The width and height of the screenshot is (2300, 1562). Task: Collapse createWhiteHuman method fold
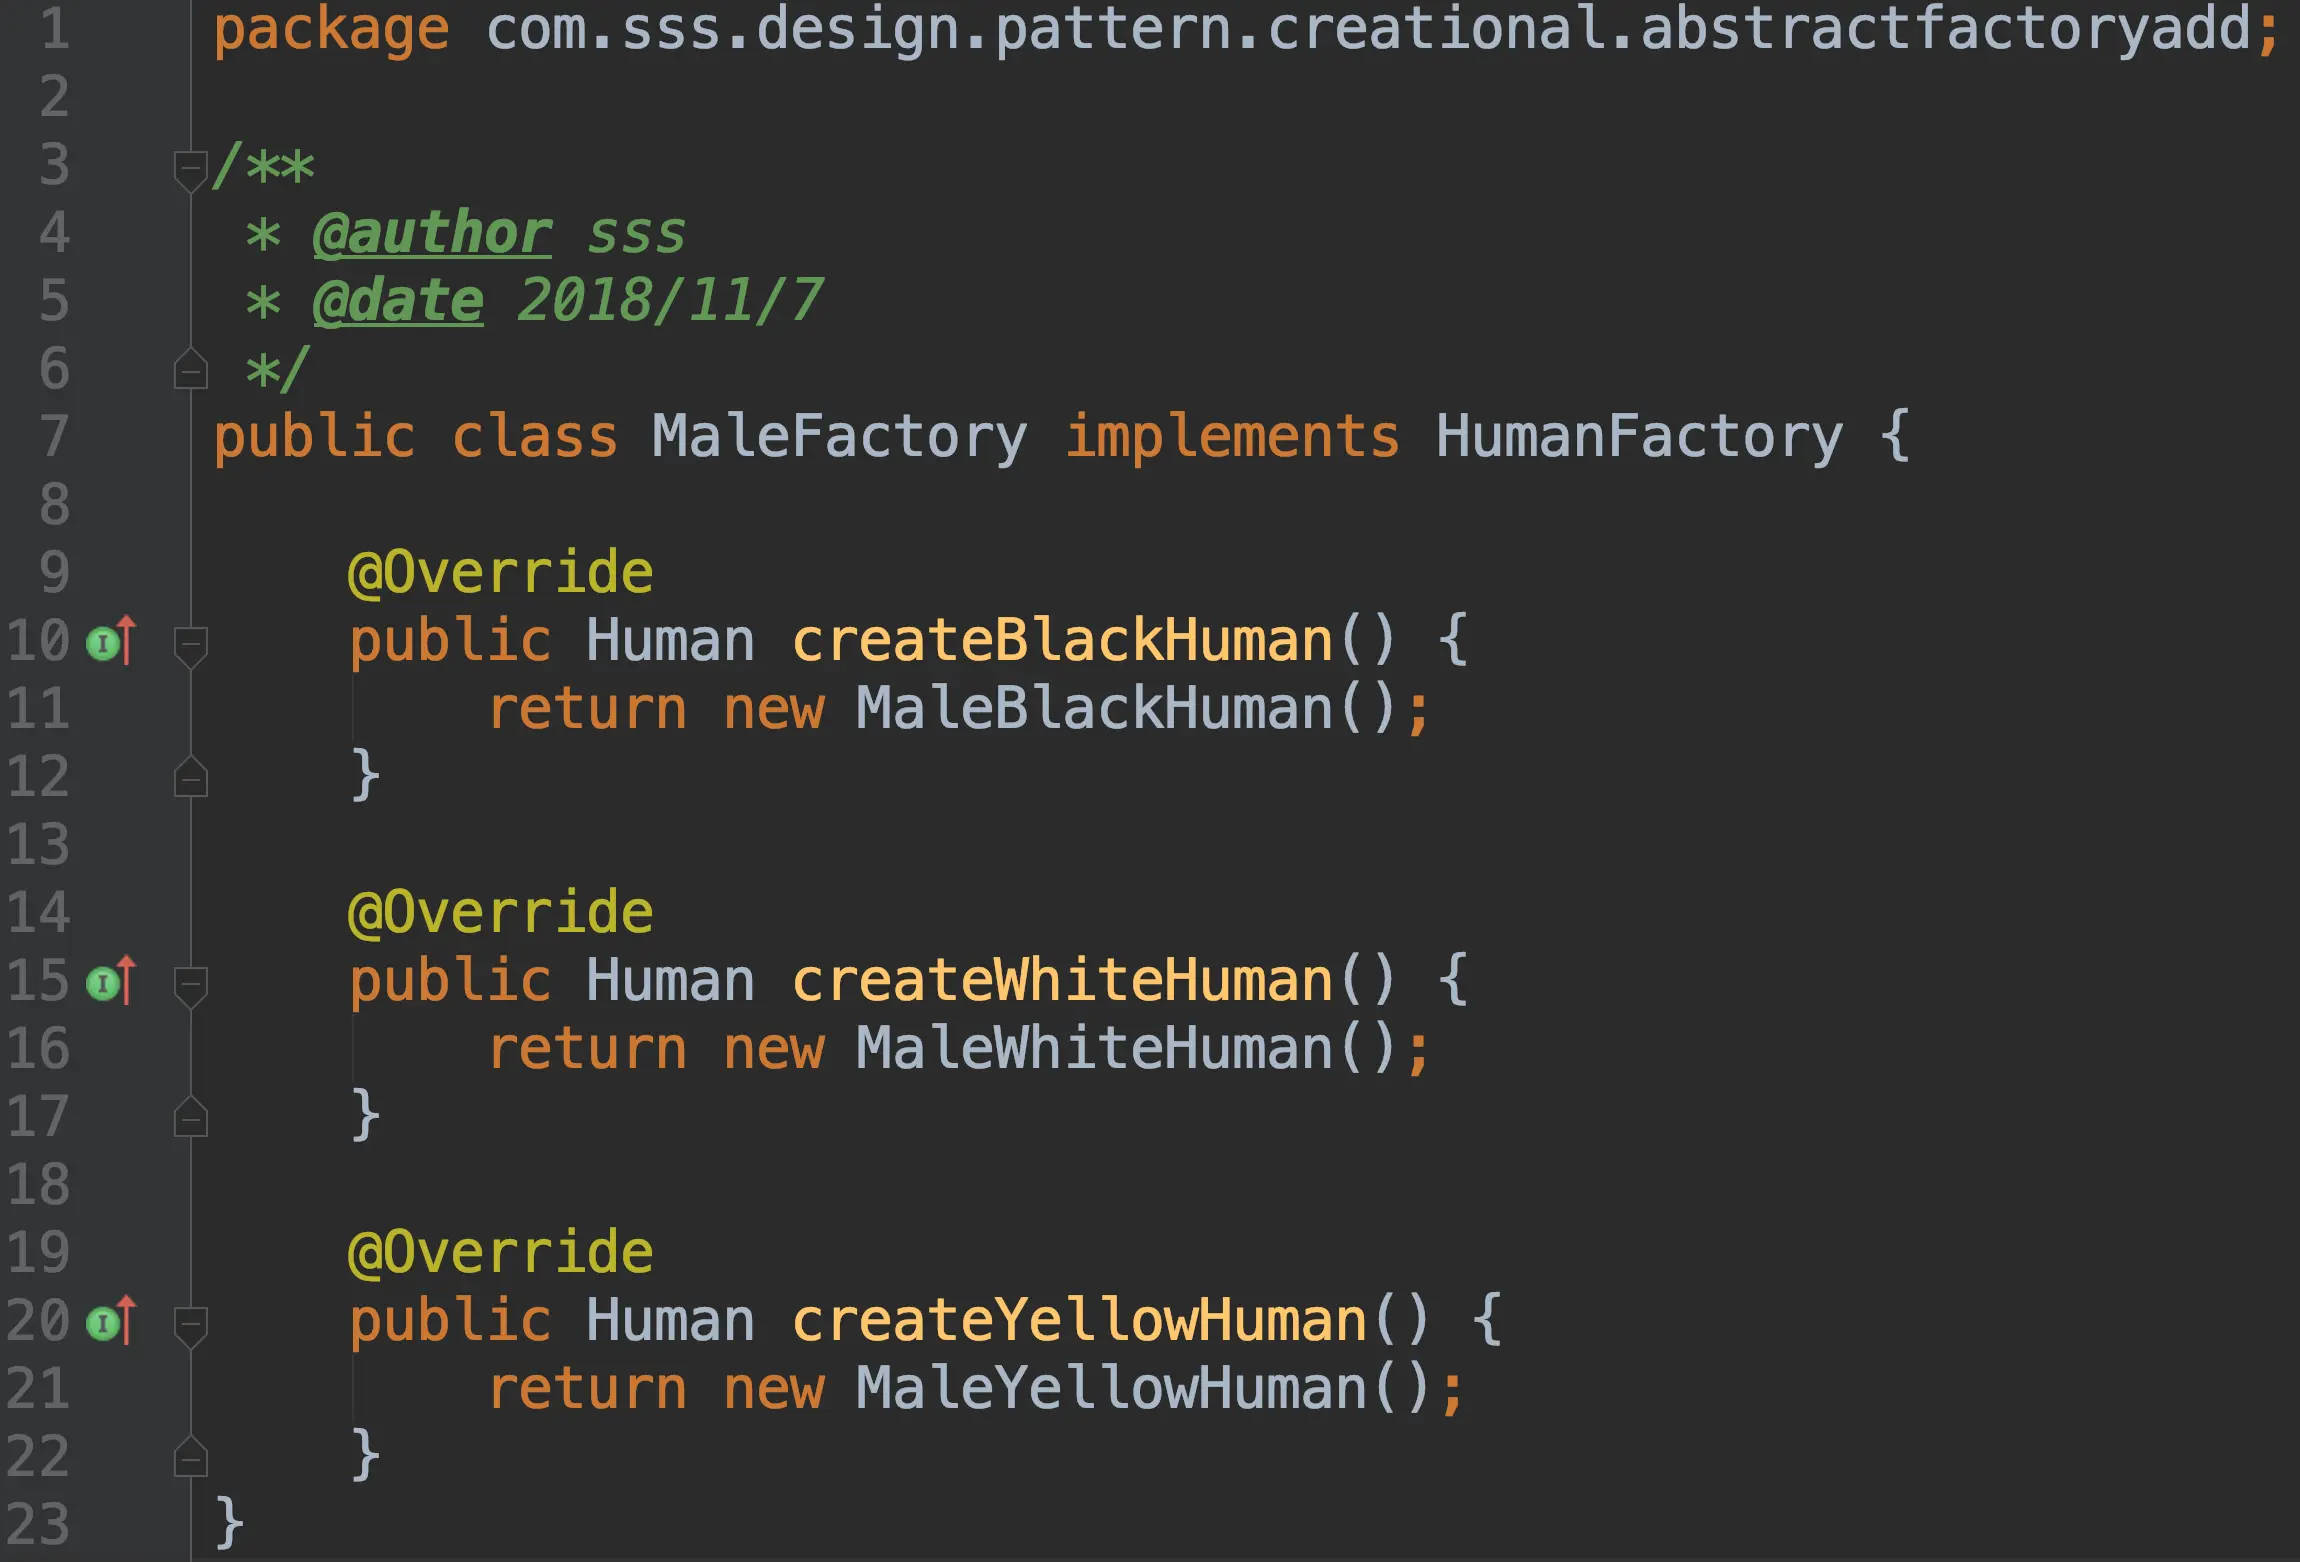[x=190, y=984]
